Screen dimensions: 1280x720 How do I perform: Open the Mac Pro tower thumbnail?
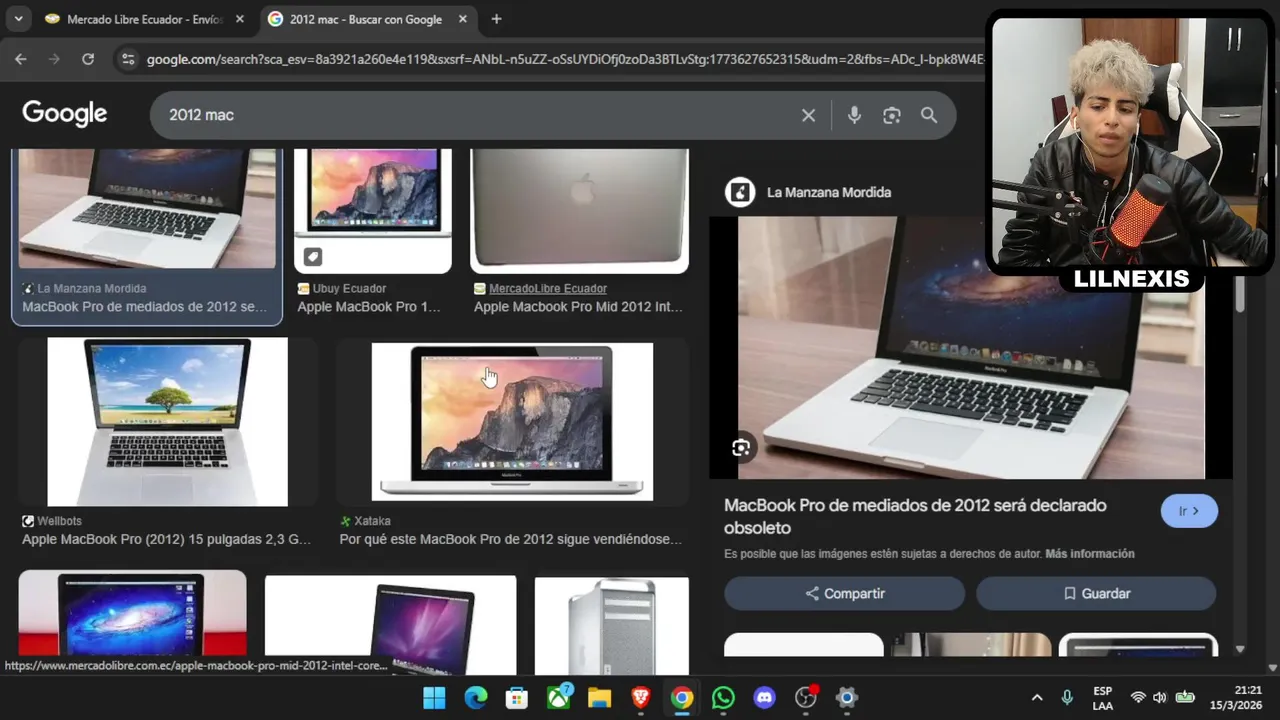pyautogui.click(x=612, y=625)
